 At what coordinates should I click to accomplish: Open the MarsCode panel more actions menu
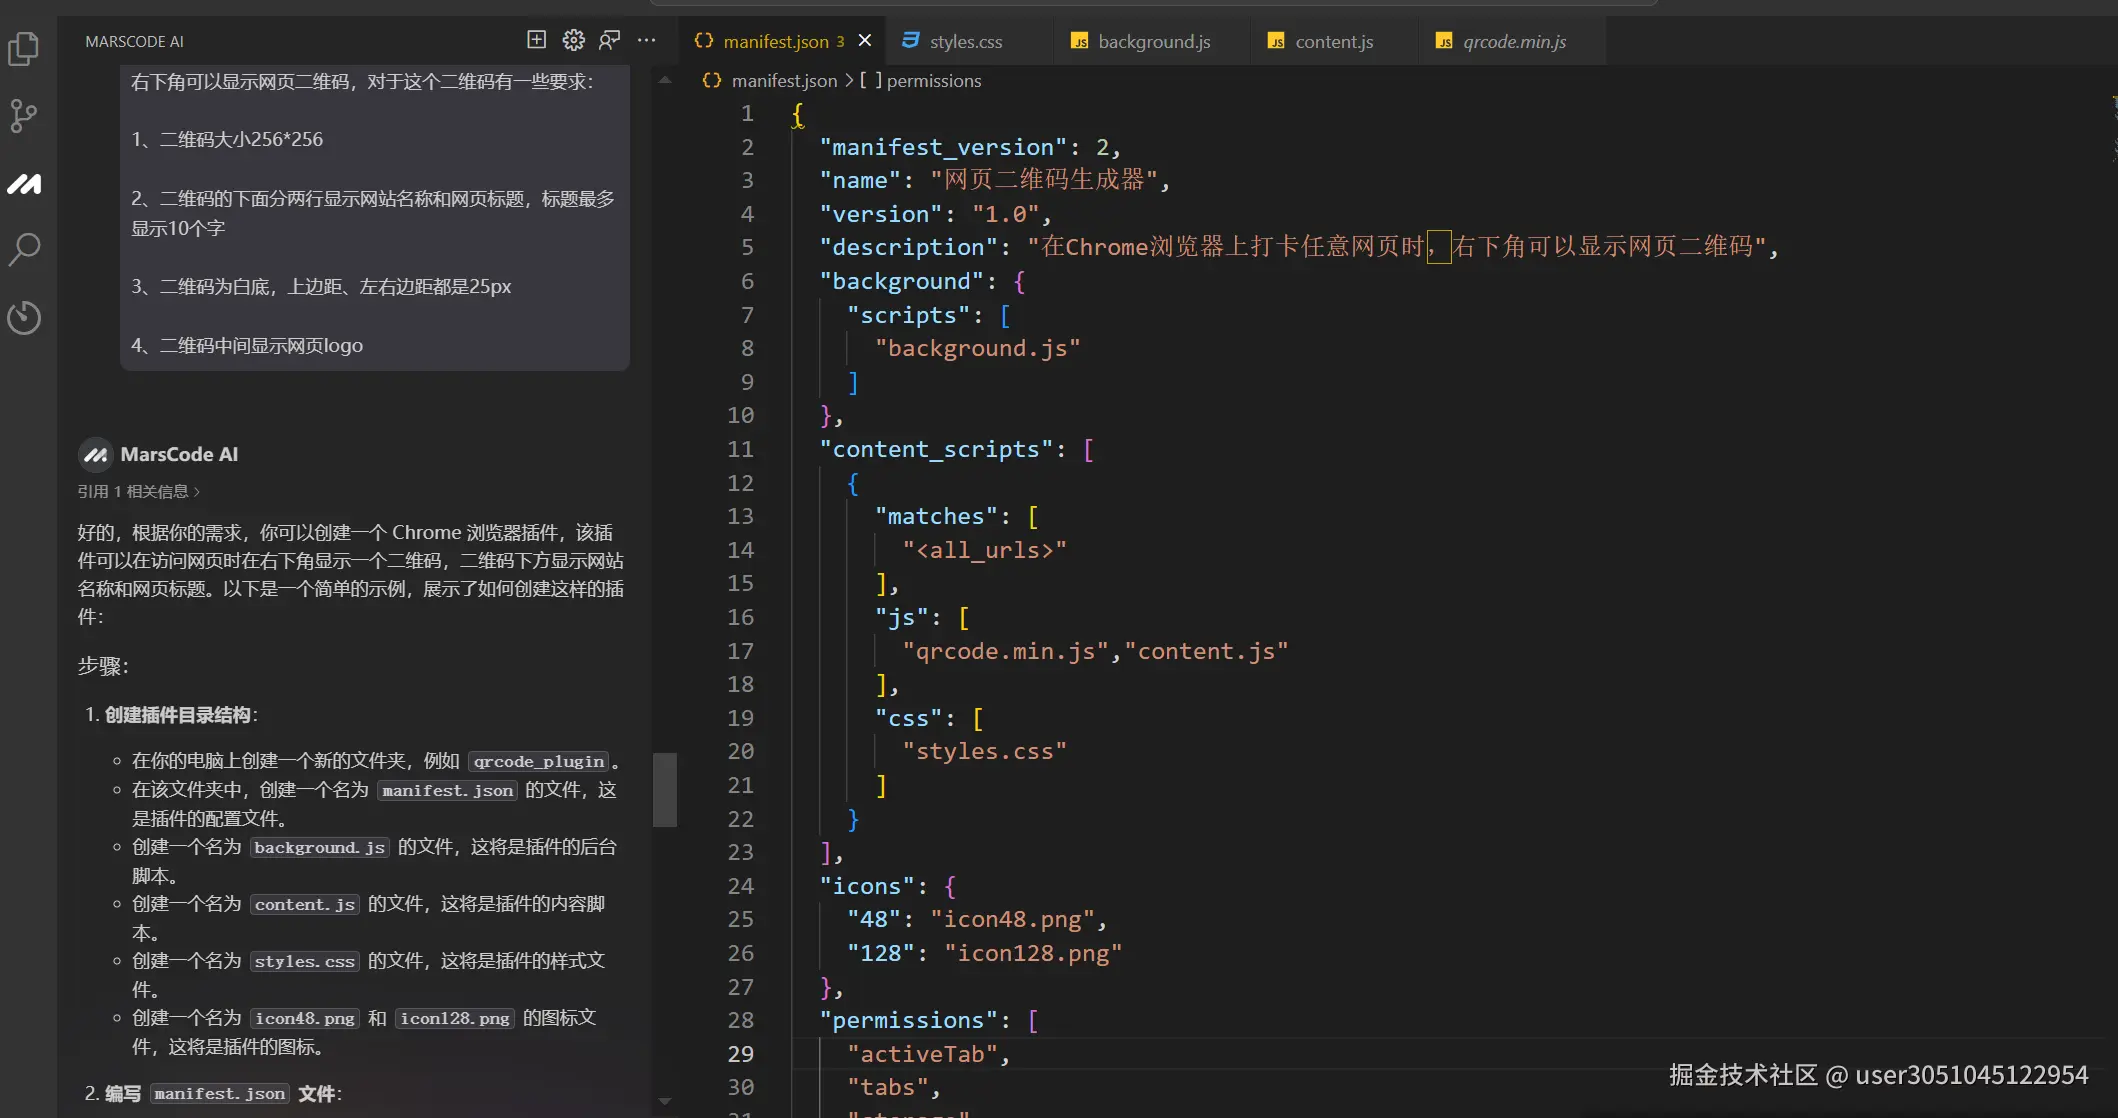coord(647,40)
